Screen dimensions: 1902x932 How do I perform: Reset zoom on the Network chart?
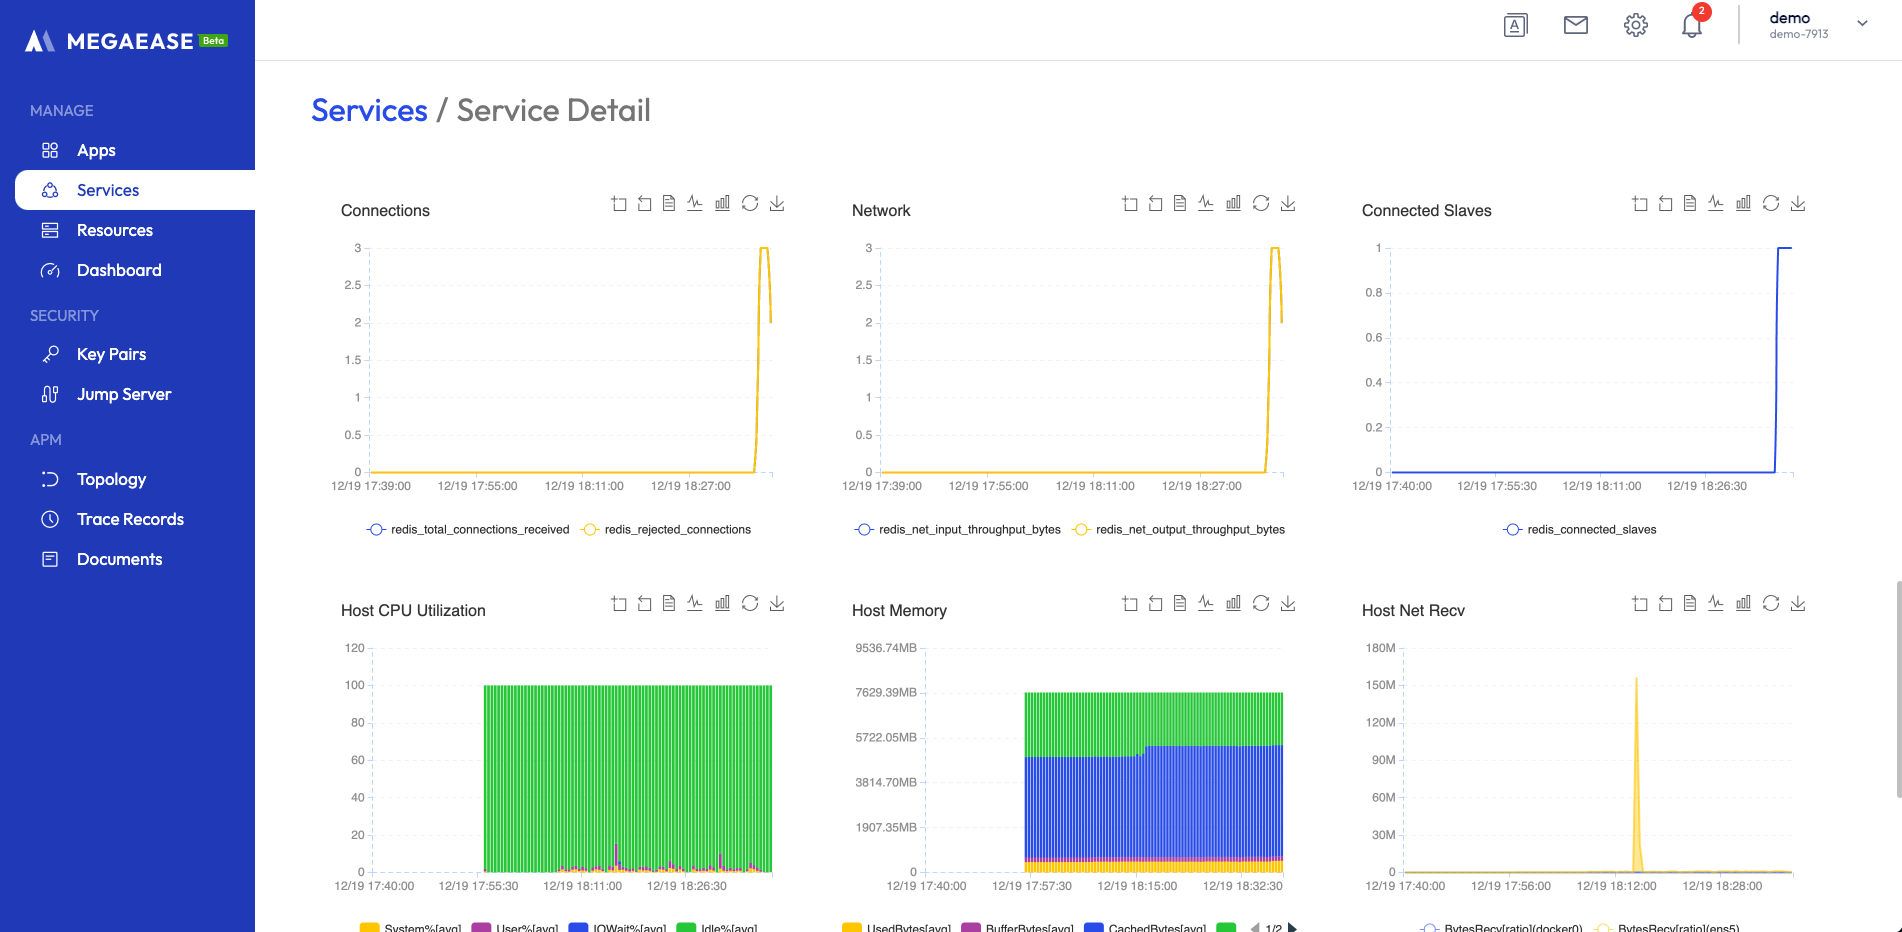[x=1155, y=203]
